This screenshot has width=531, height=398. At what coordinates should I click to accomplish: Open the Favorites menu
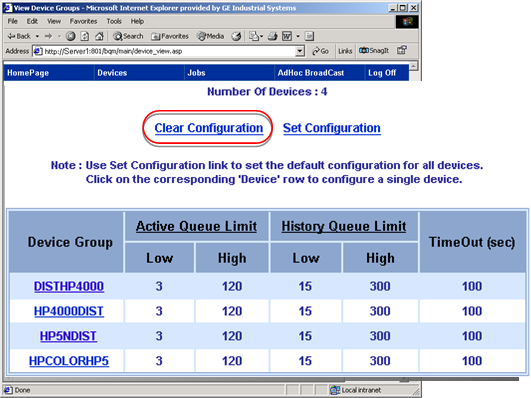pyautogui.click(x=83, y=21)
